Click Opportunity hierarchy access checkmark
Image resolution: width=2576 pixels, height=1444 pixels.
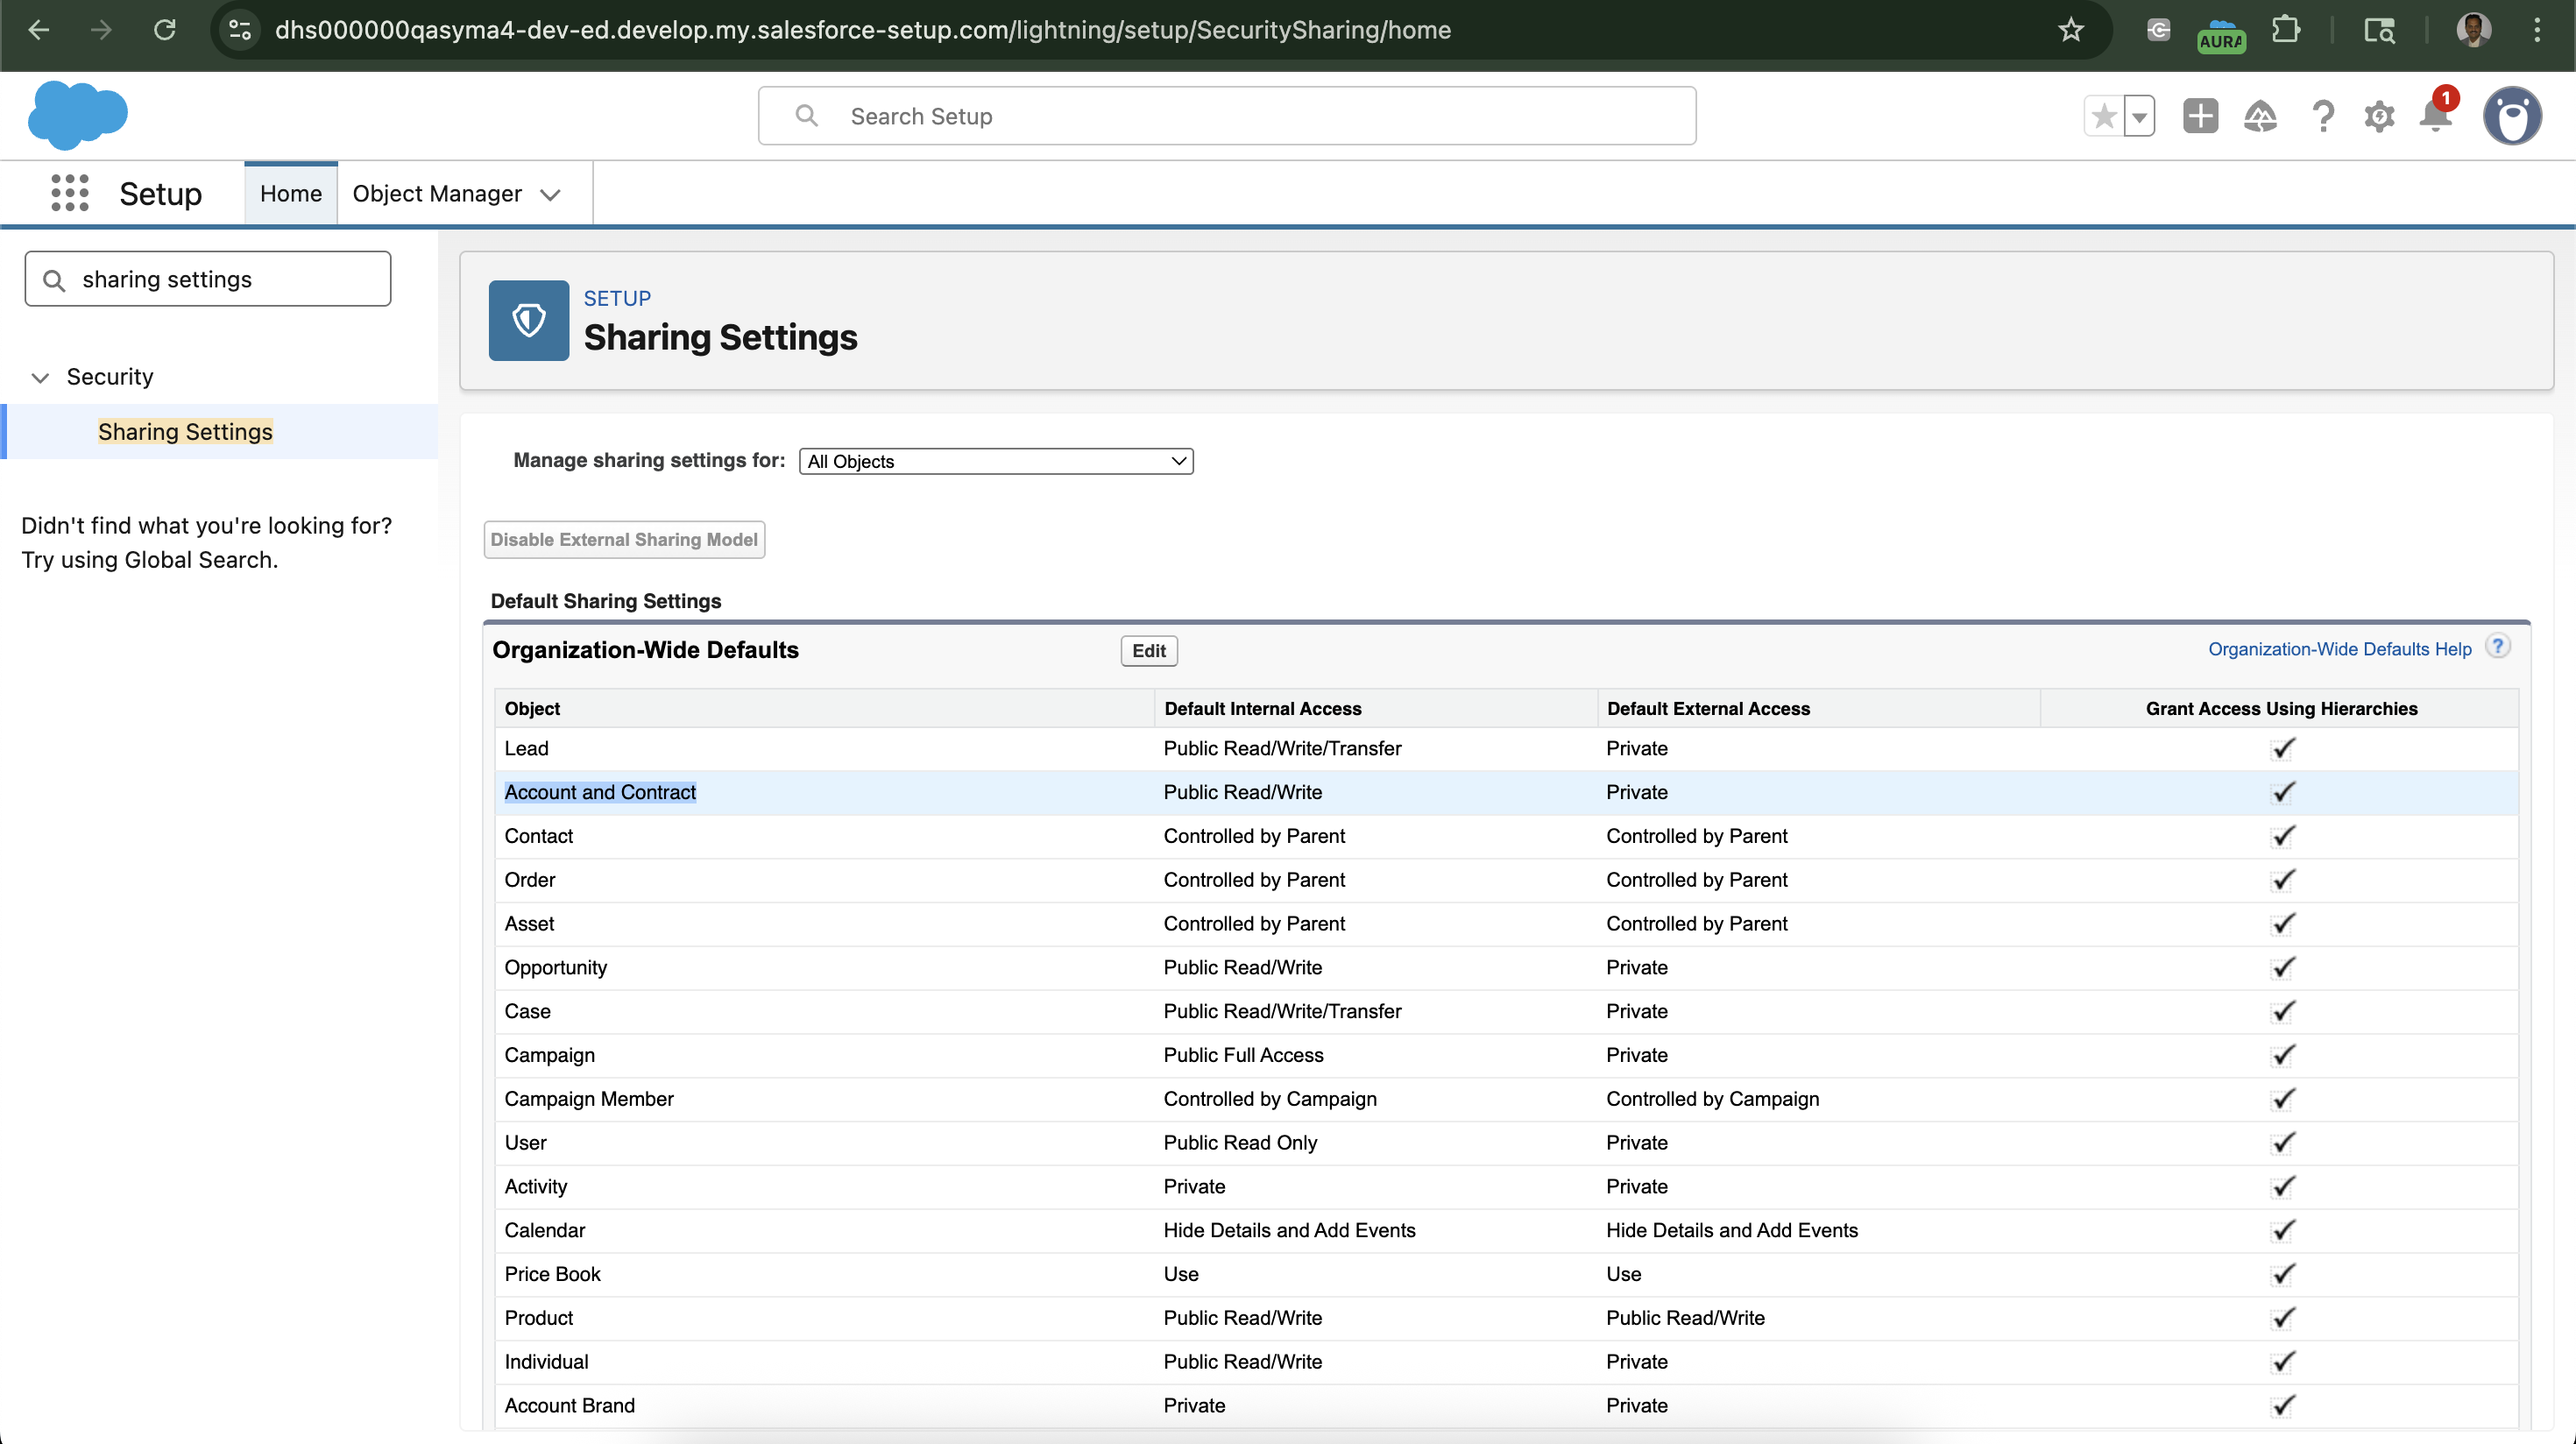[2282, 967]
